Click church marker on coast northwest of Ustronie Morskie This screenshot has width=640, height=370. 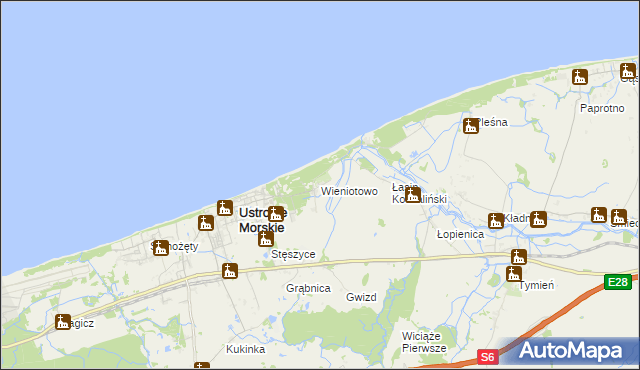[225, 208]
